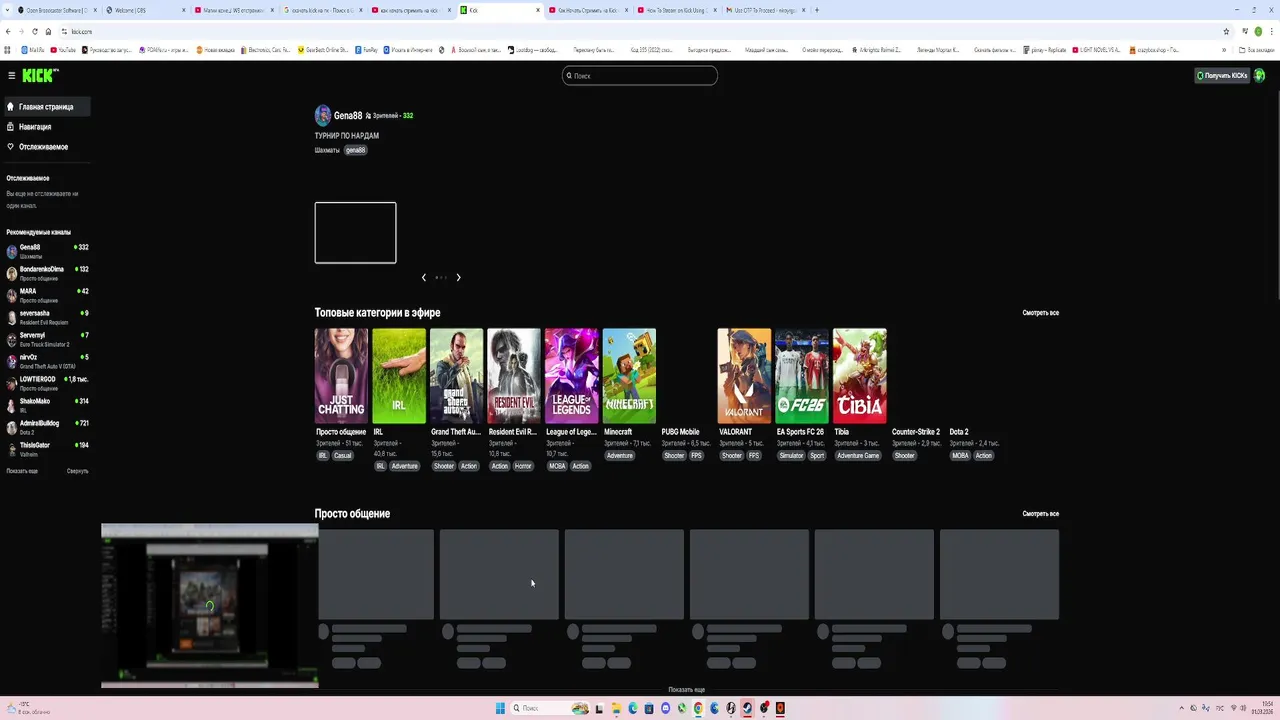Open Steam from the taskbar
The image size is (1280, 720).
pyautogui.click(x=747, y=708)
